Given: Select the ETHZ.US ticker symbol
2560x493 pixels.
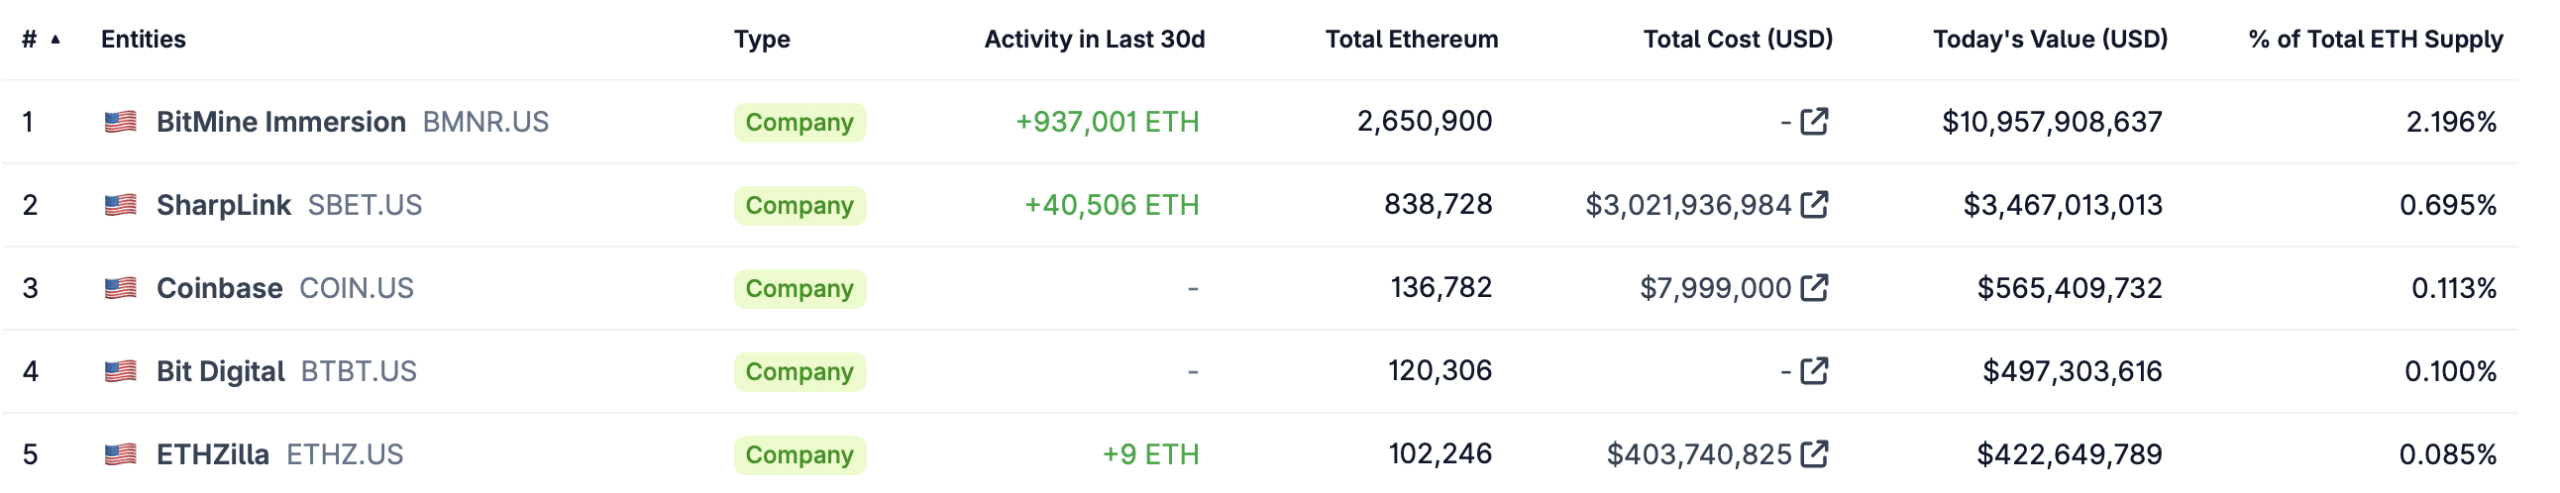Looking at the screenshot, I should 345,454.
